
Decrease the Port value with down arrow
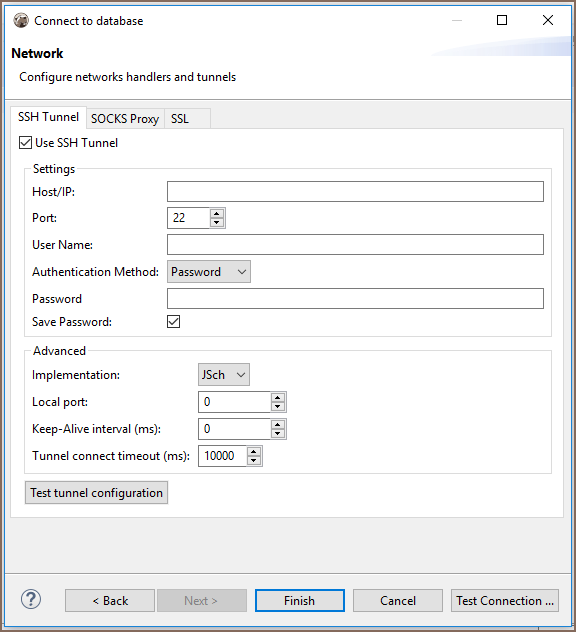point(217,222)
